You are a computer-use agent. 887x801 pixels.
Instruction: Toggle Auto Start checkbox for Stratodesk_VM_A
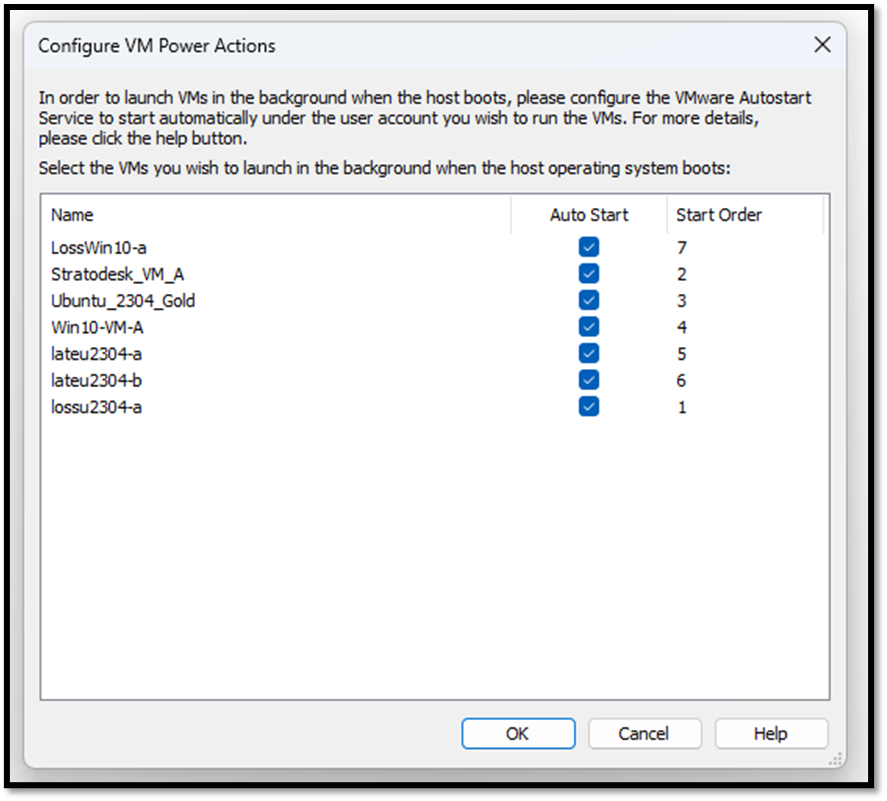pyautogui.click(x=589, y=274)
